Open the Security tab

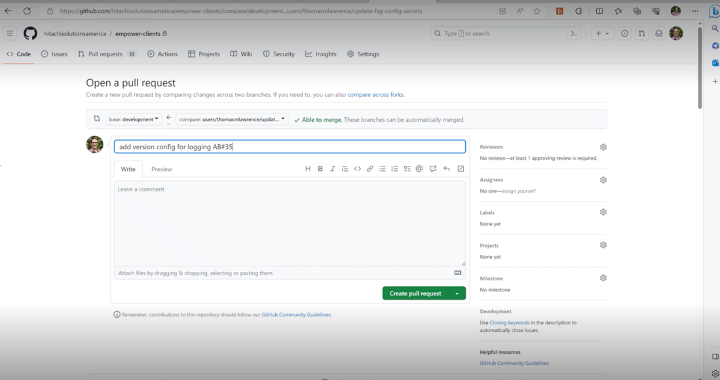tap(279, 54)
